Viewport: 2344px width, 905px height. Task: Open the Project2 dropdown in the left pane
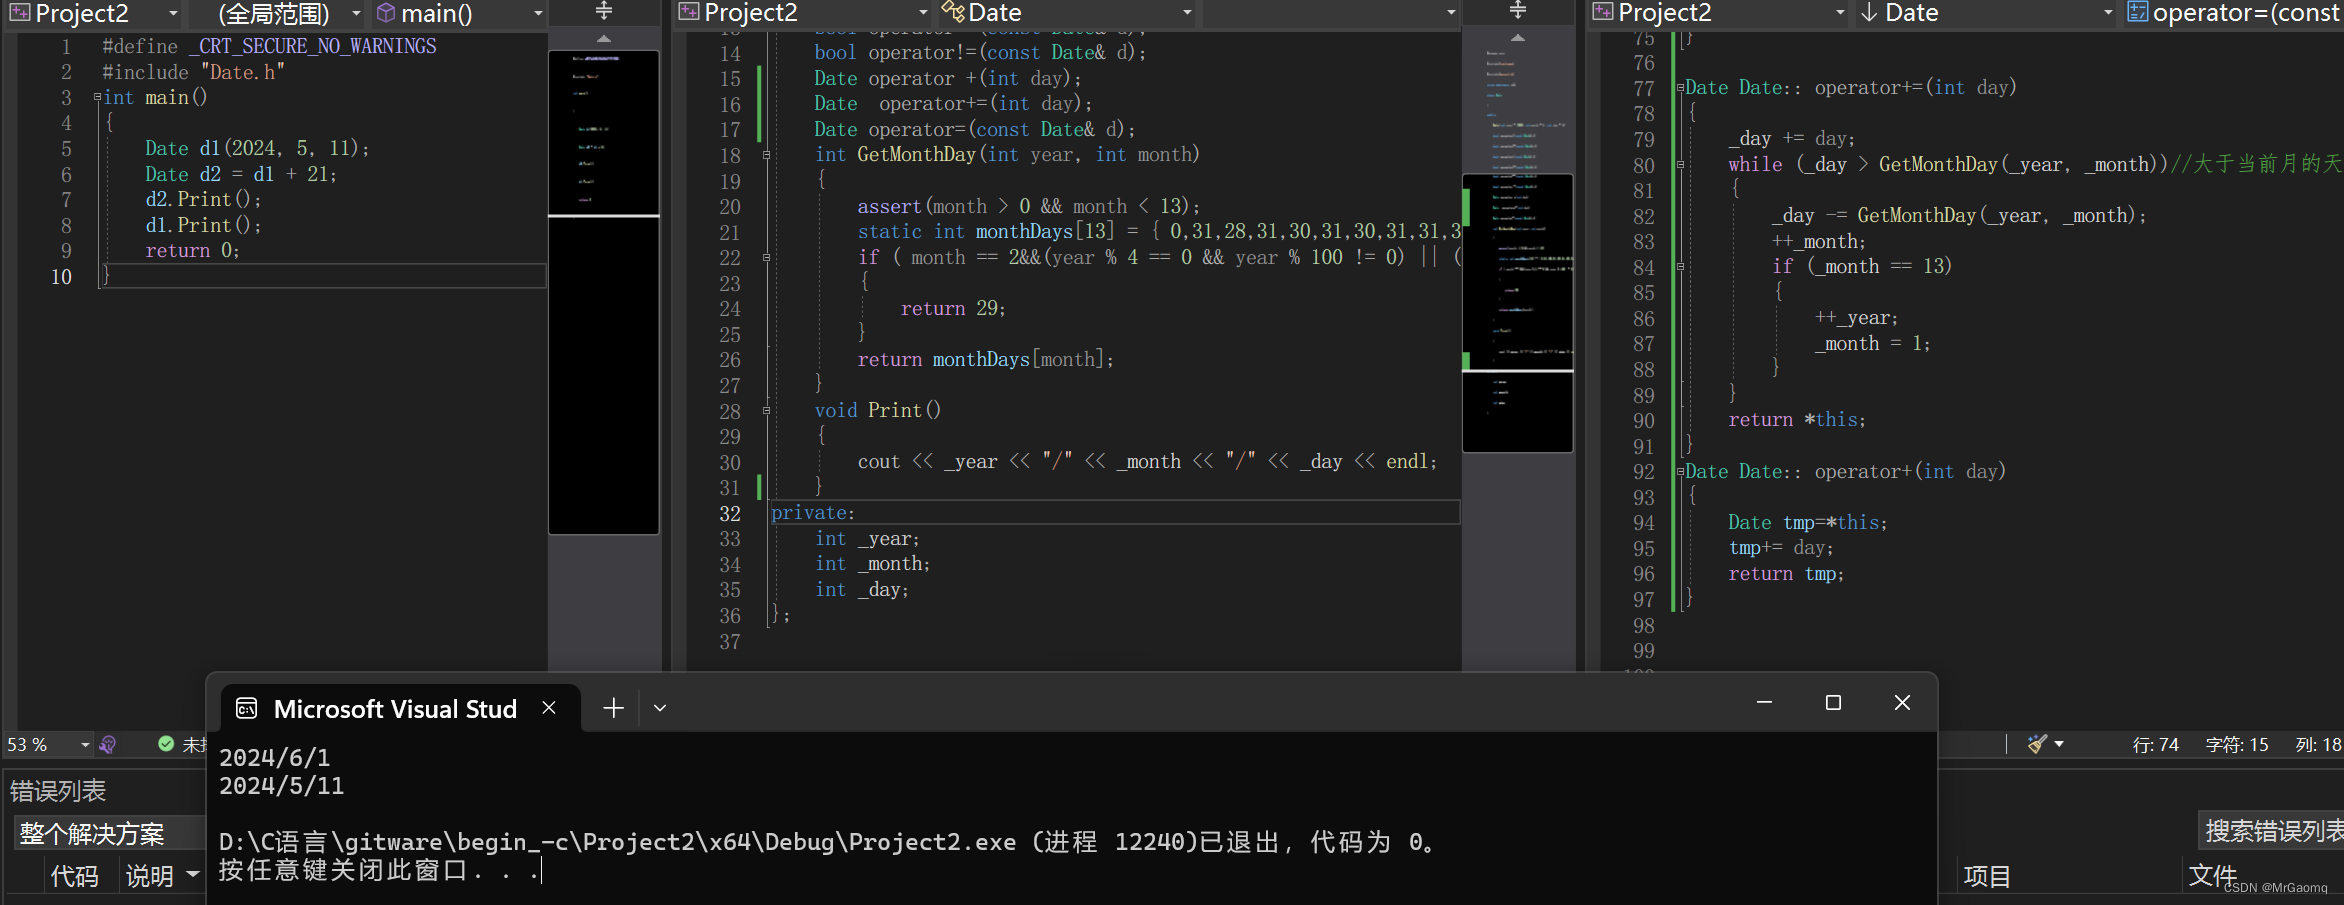click(x=174, y=13)
